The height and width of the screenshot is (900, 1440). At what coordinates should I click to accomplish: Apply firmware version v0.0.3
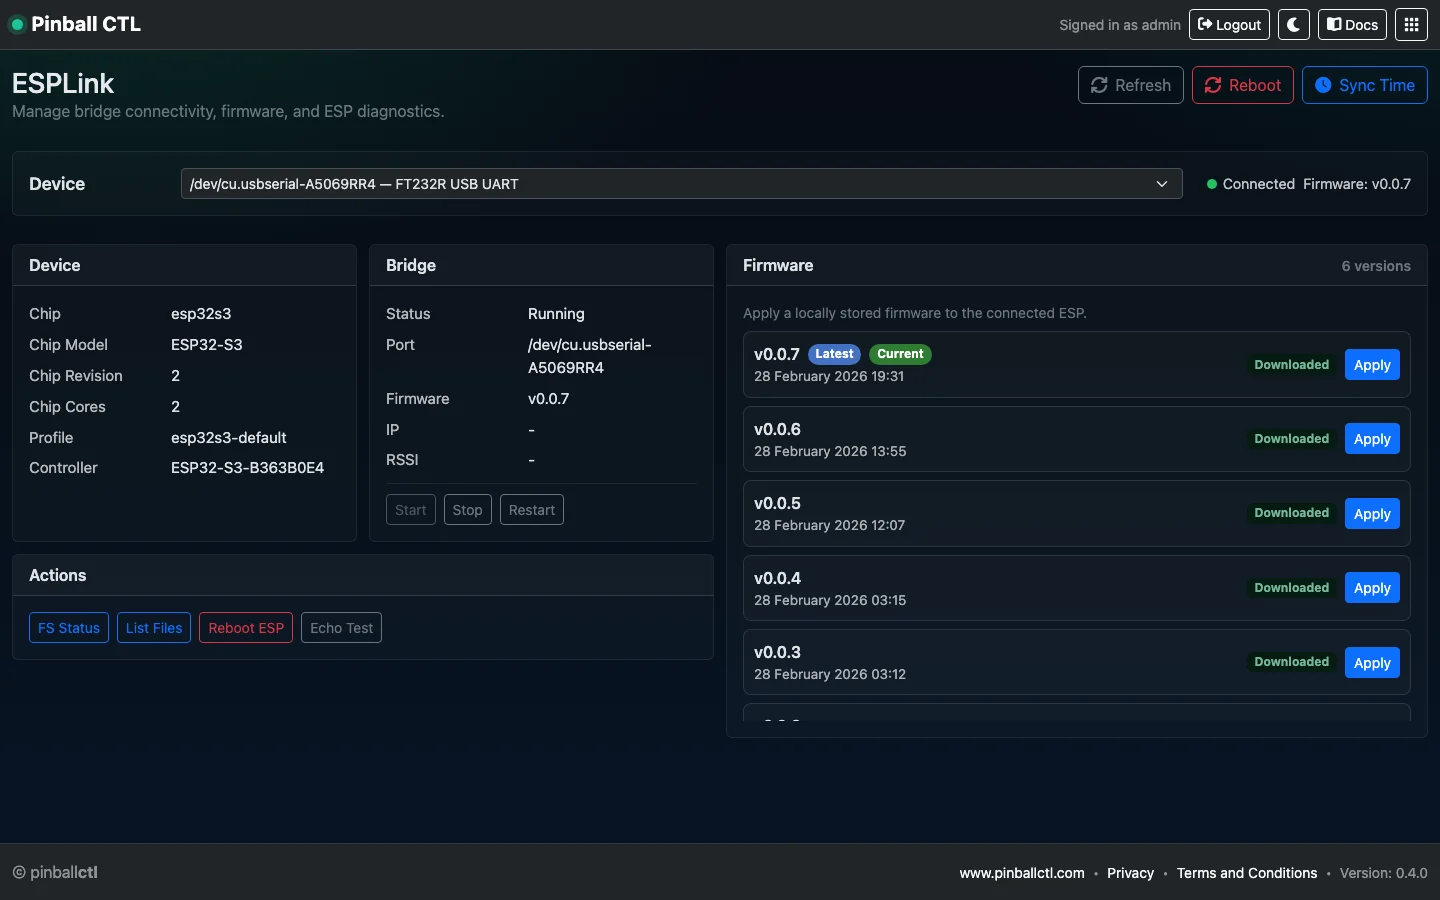[1371, 663]
